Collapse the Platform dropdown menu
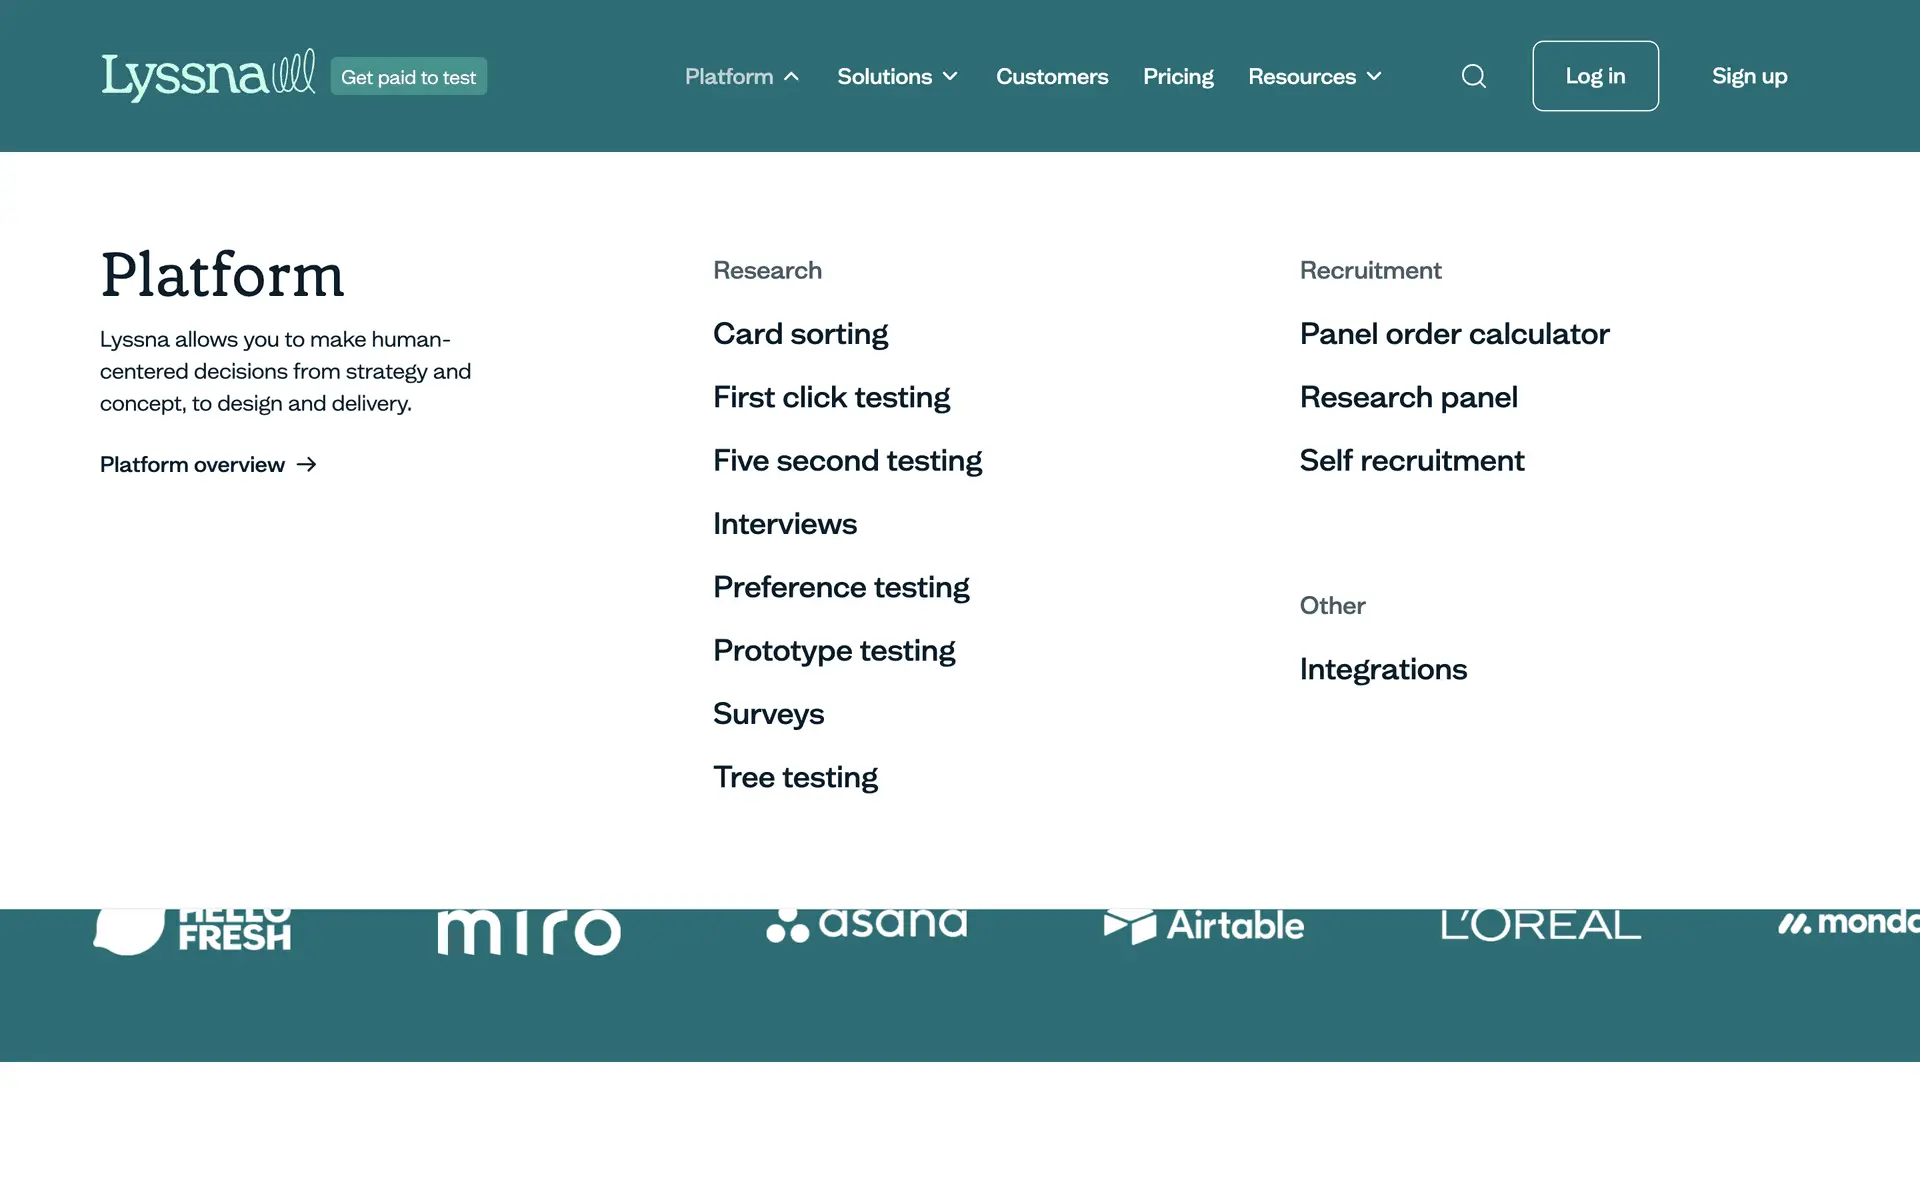Image resolution: width=1920 pixels, height=1200 pixels. pyautogui.click(x=742, y=76)
